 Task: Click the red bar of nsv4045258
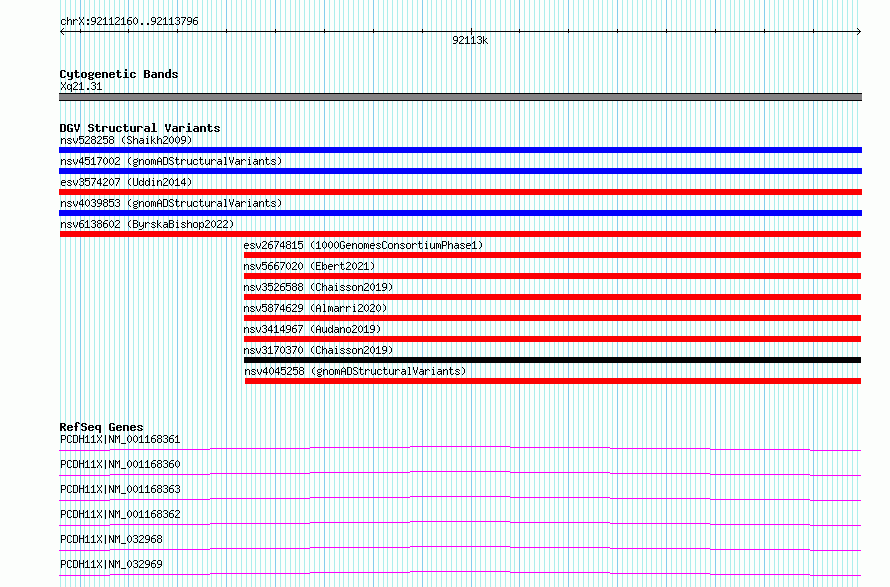[553, 381]
